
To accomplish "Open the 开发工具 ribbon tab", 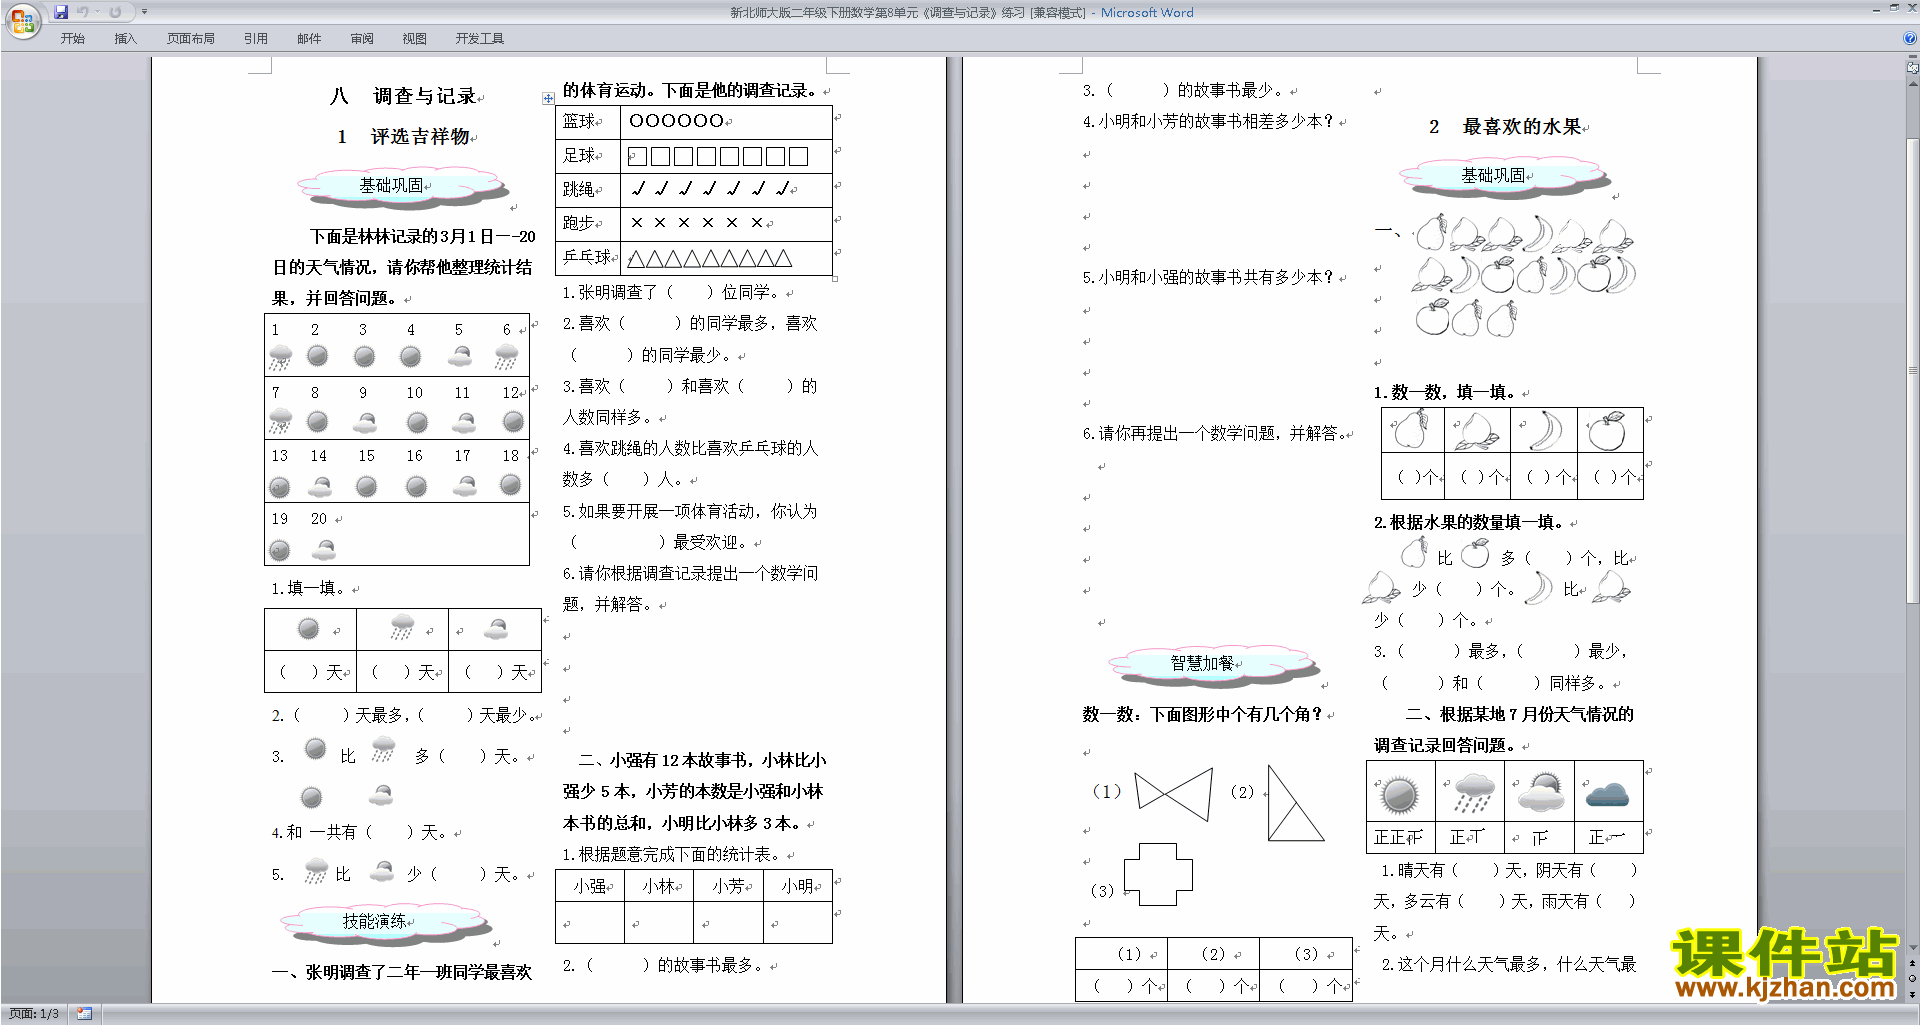I will (479, 39).
